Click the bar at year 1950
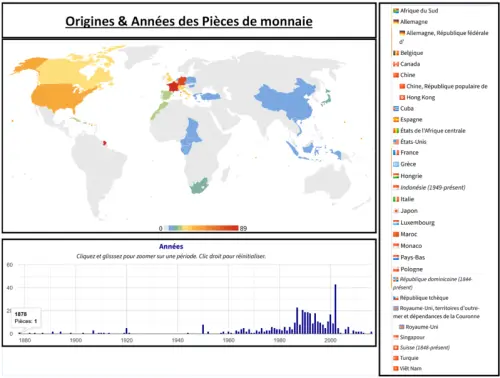This screenshot has height=378, width=500. pos(203,329)
